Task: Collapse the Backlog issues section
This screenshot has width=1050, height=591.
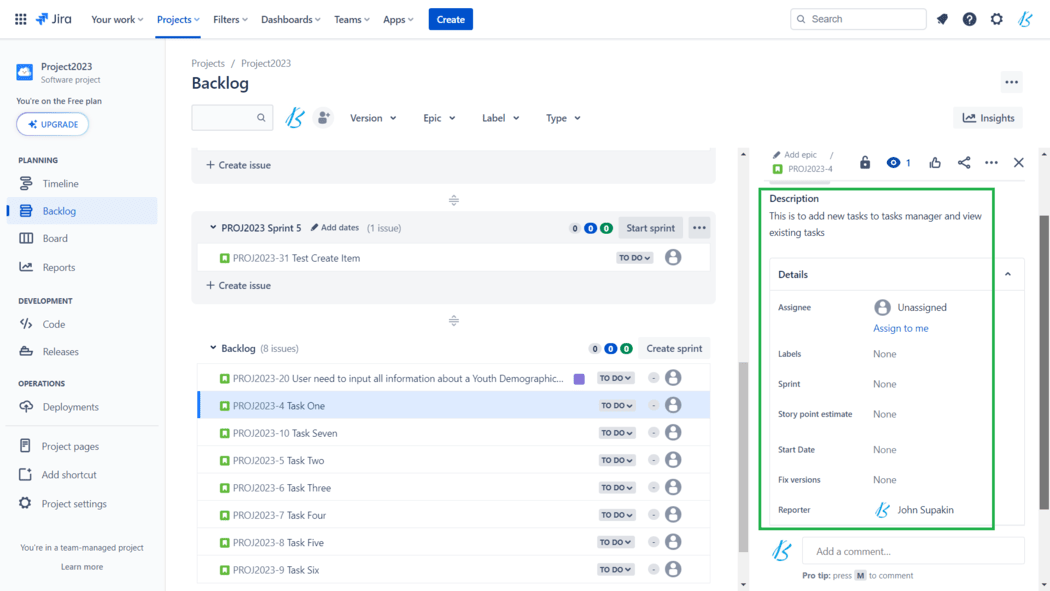Action: coord(213,348)
